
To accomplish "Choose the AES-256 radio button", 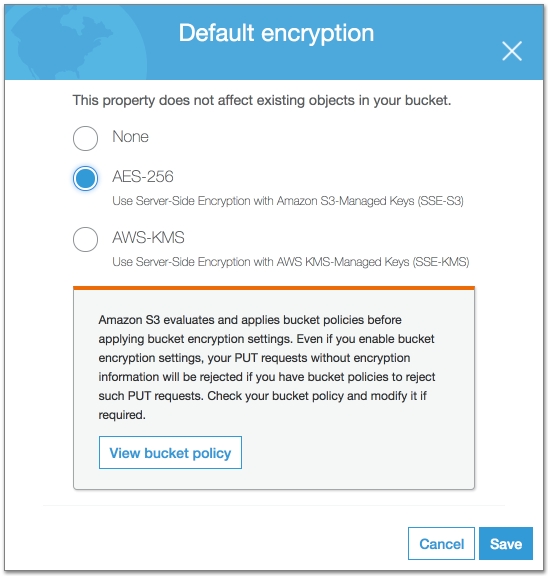I will coord(85,179).
